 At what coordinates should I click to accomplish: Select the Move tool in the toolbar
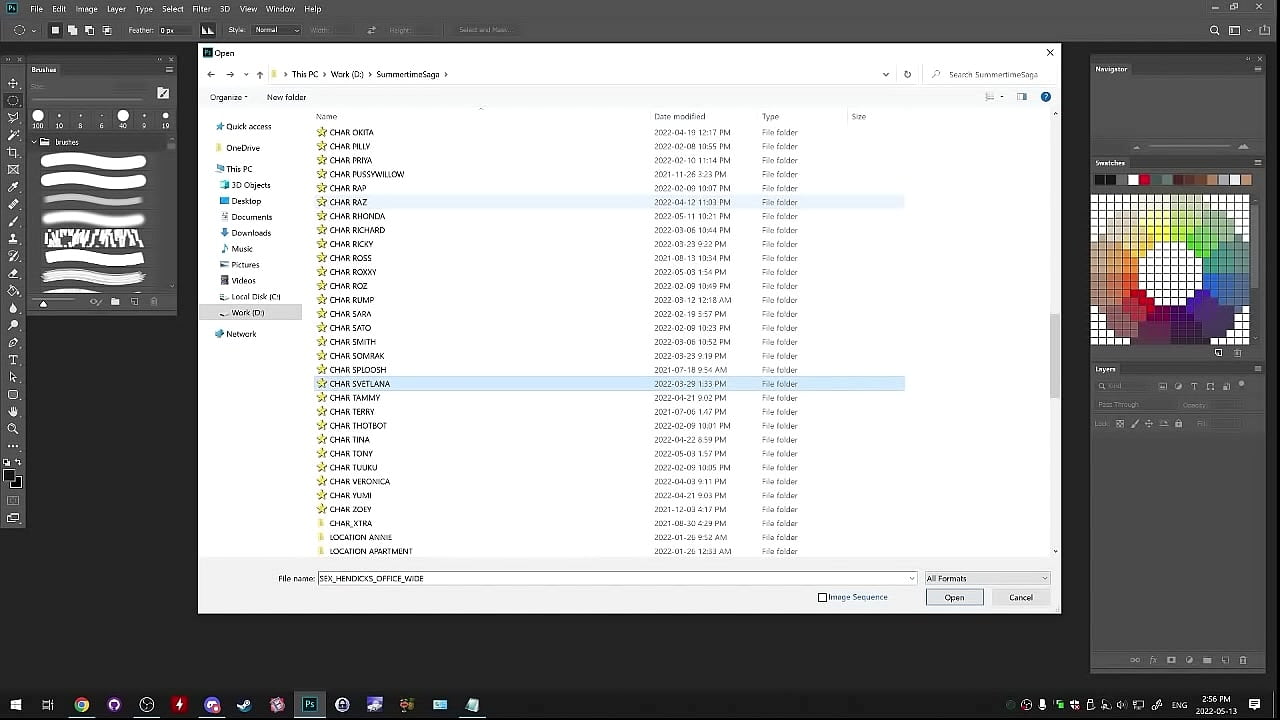(x=13, y=83)
